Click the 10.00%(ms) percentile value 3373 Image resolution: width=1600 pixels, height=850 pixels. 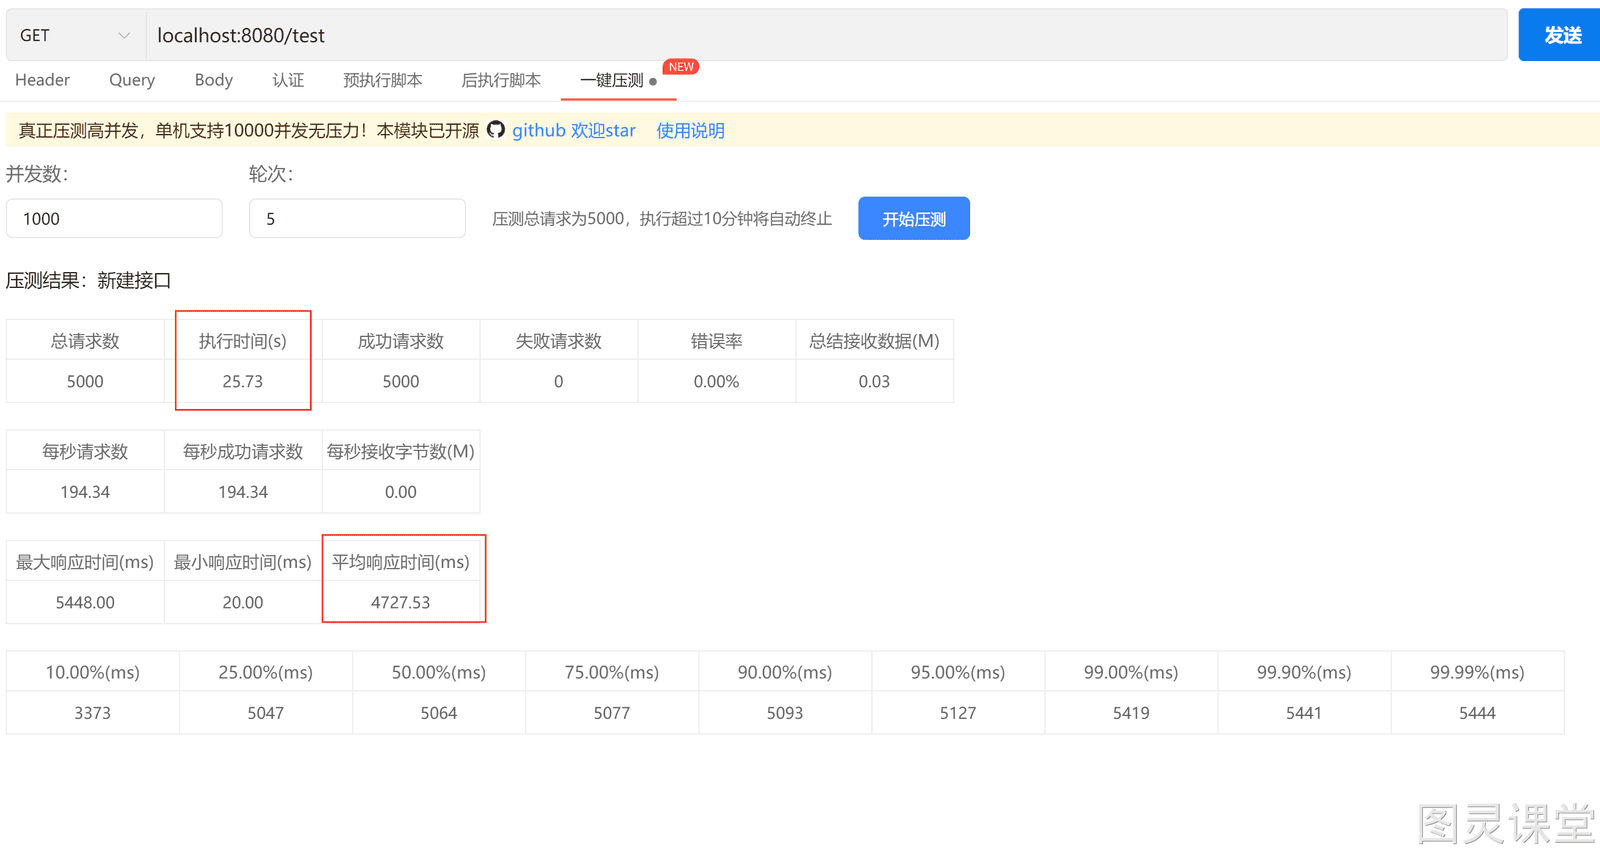coord(93,713)
